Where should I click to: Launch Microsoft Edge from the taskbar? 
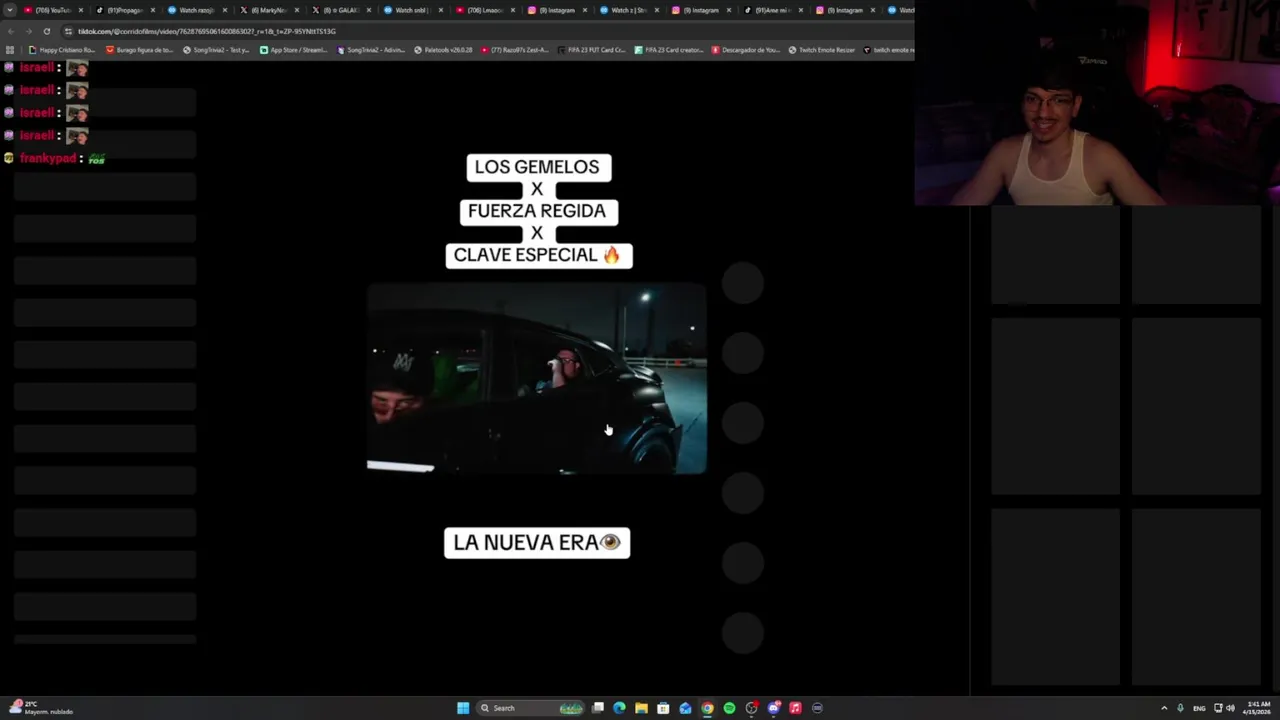620,708
